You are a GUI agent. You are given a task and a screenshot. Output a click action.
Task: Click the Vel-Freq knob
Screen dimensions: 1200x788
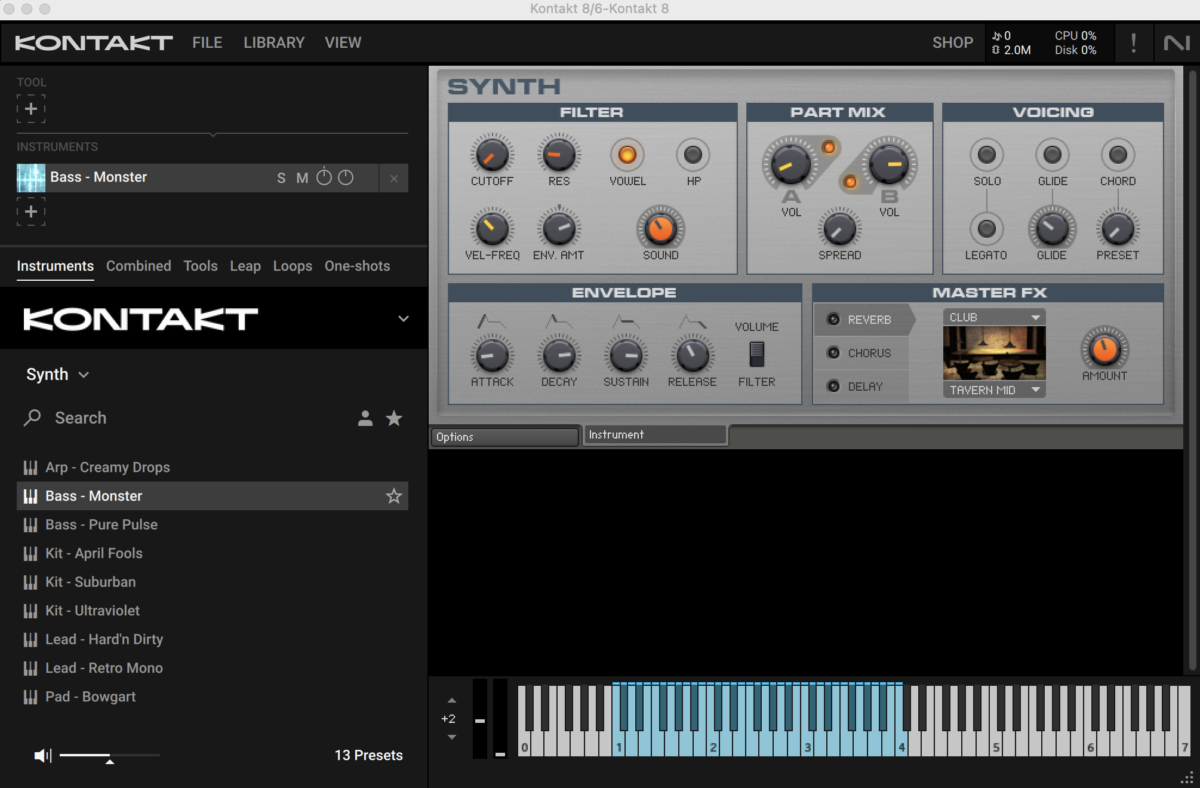[x=491, y=229]
